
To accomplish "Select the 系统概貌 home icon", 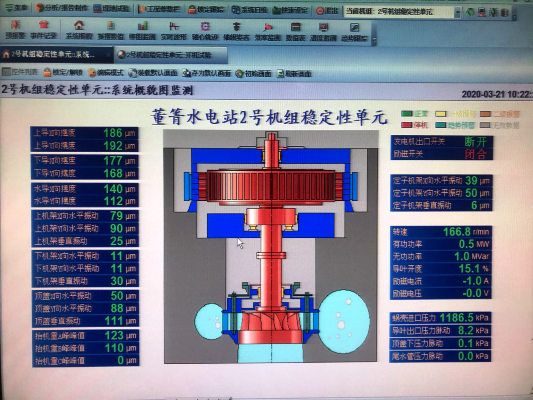I will tap(79, 30).
